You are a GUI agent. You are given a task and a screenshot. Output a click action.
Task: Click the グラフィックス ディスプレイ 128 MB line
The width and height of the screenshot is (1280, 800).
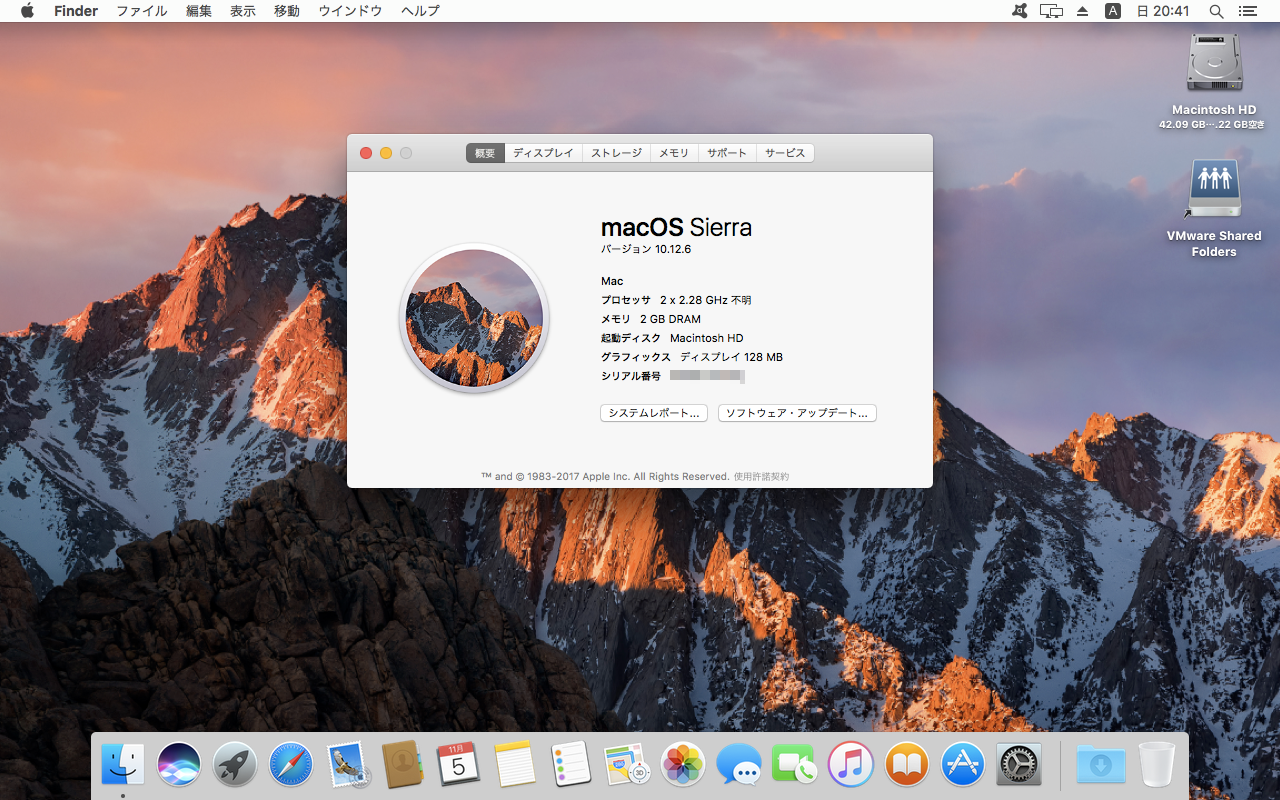[x=692, y=357]
